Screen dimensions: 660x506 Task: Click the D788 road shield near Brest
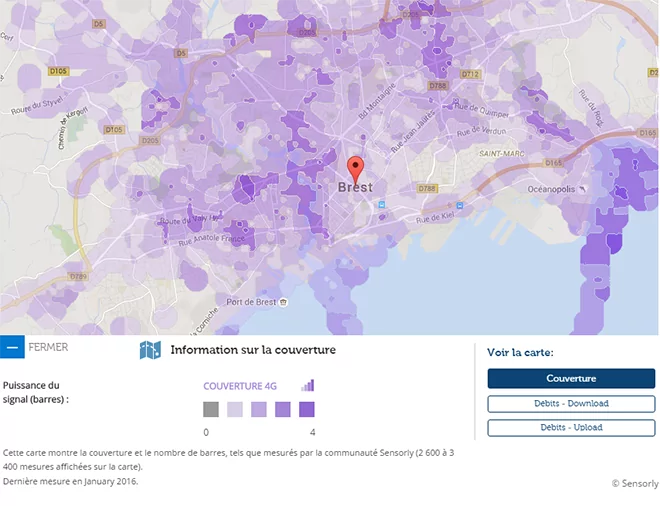pyautogui.click(x=427, y=188)
